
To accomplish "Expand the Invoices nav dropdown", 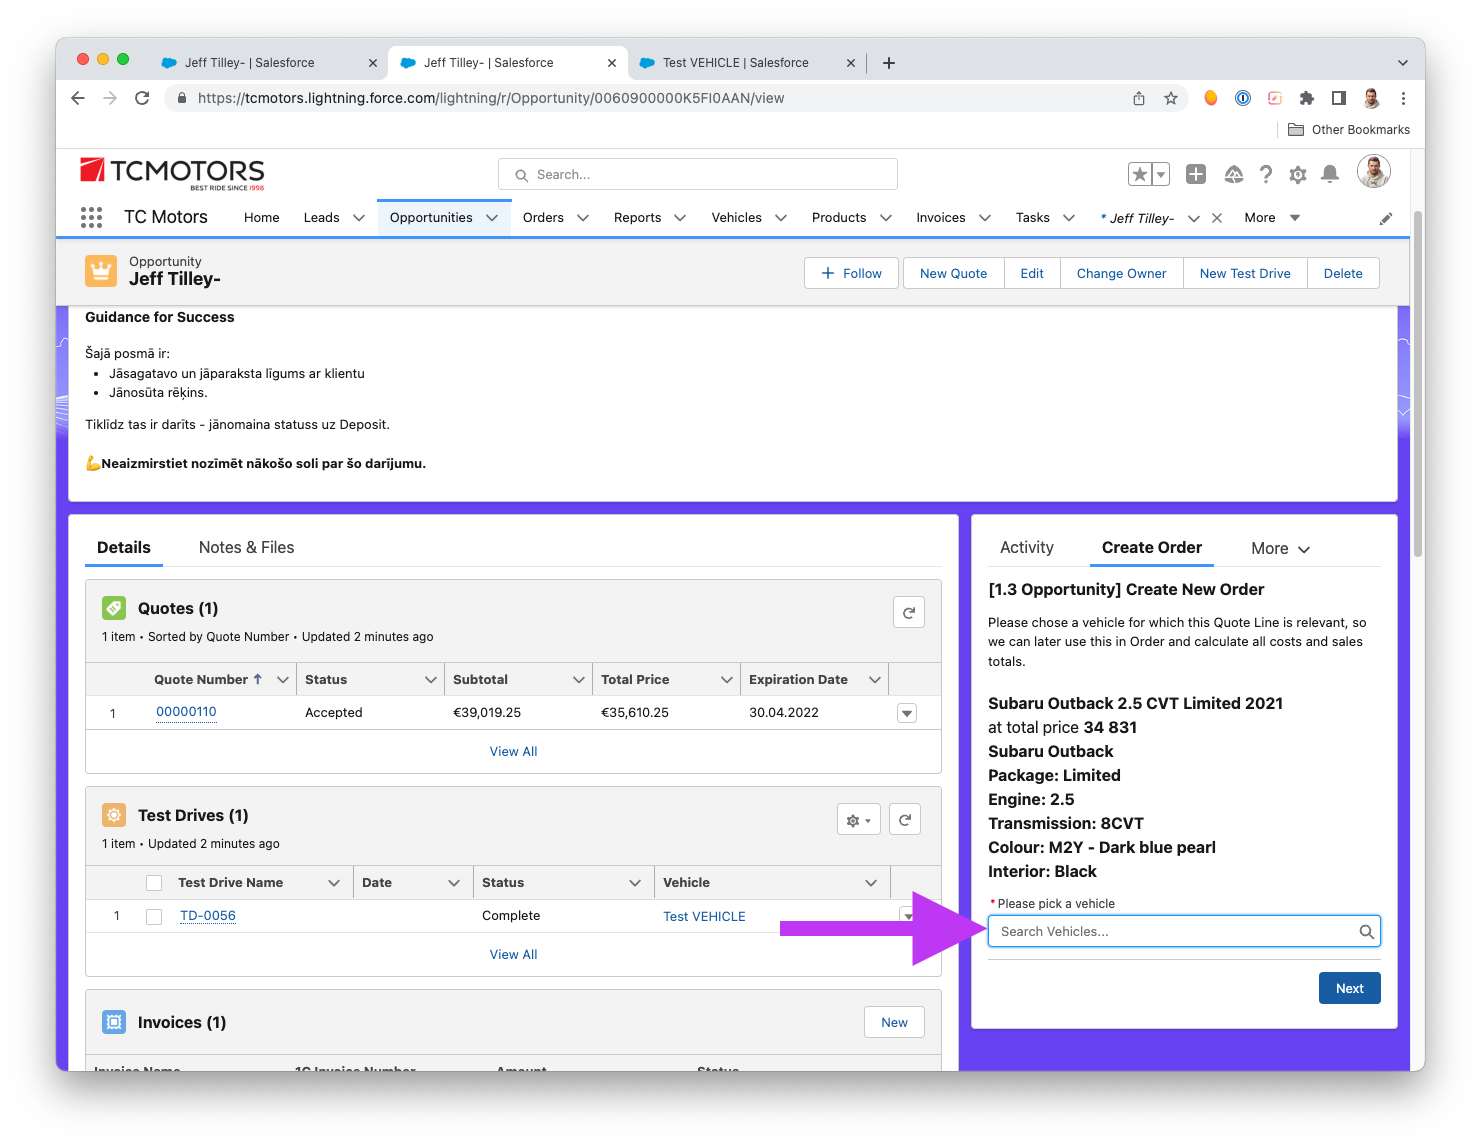I will click(x=985, y=218).
